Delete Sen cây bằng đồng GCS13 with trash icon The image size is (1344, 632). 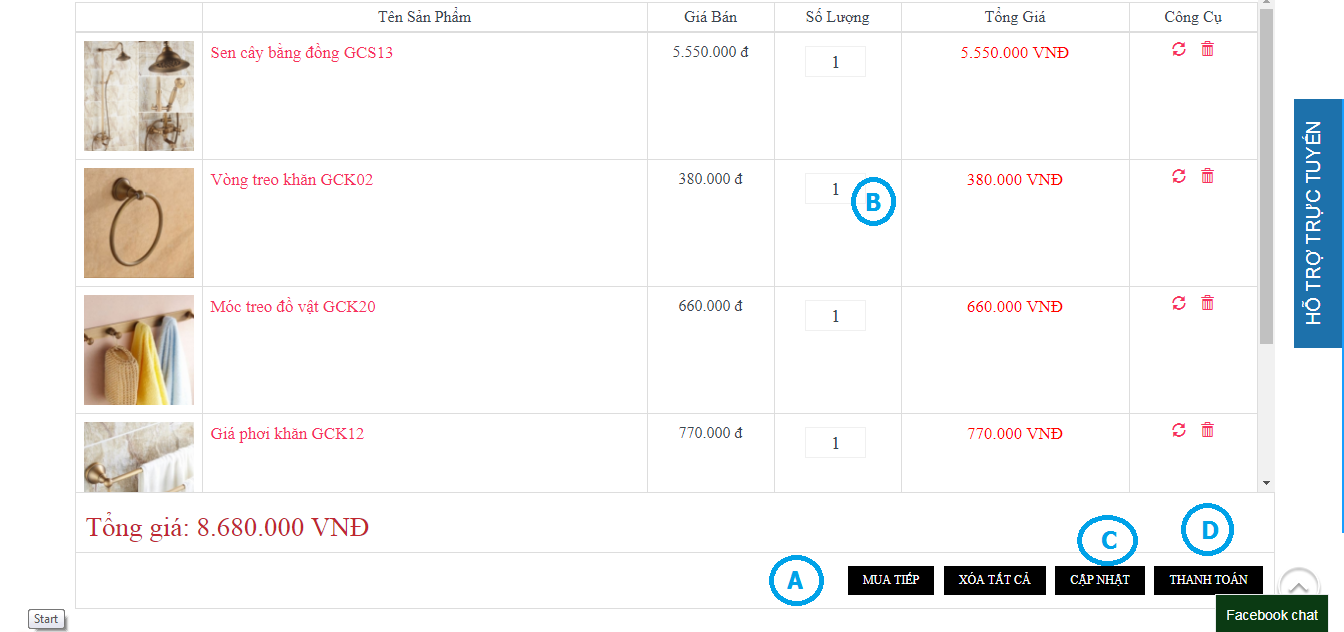(x=1207, y=49)
